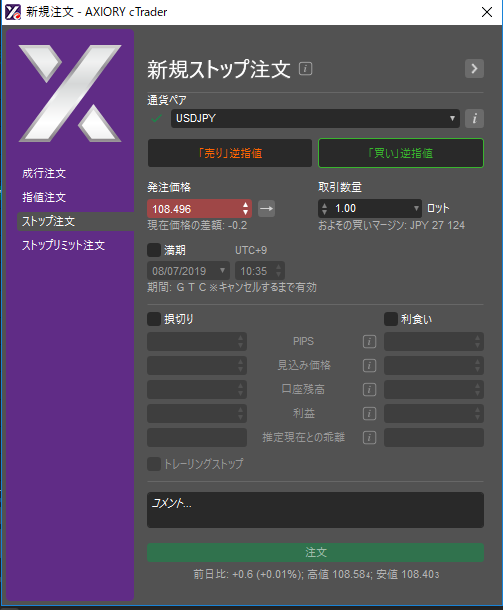Open symbol info icon beside USDJPY
The image size is (503, 610).
[x=474, y=118]
